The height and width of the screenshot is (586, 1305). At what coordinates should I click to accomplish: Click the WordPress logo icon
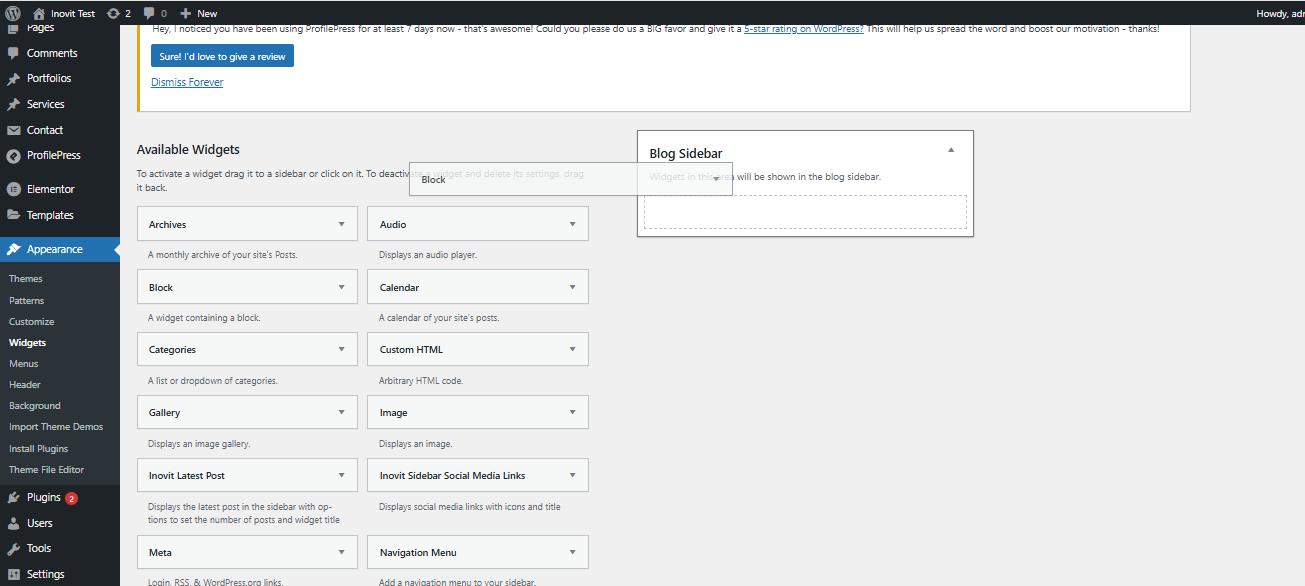13,13
